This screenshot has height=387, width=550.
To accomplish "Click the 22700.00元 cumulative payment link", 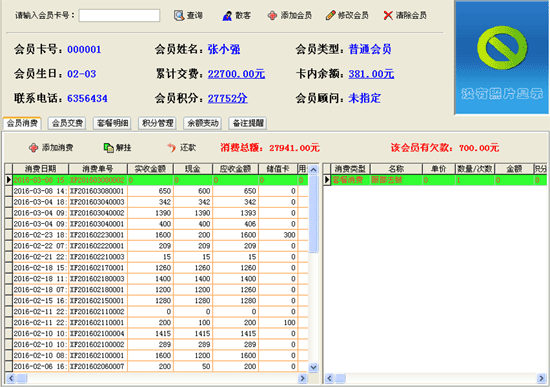I will click(236, 74).
